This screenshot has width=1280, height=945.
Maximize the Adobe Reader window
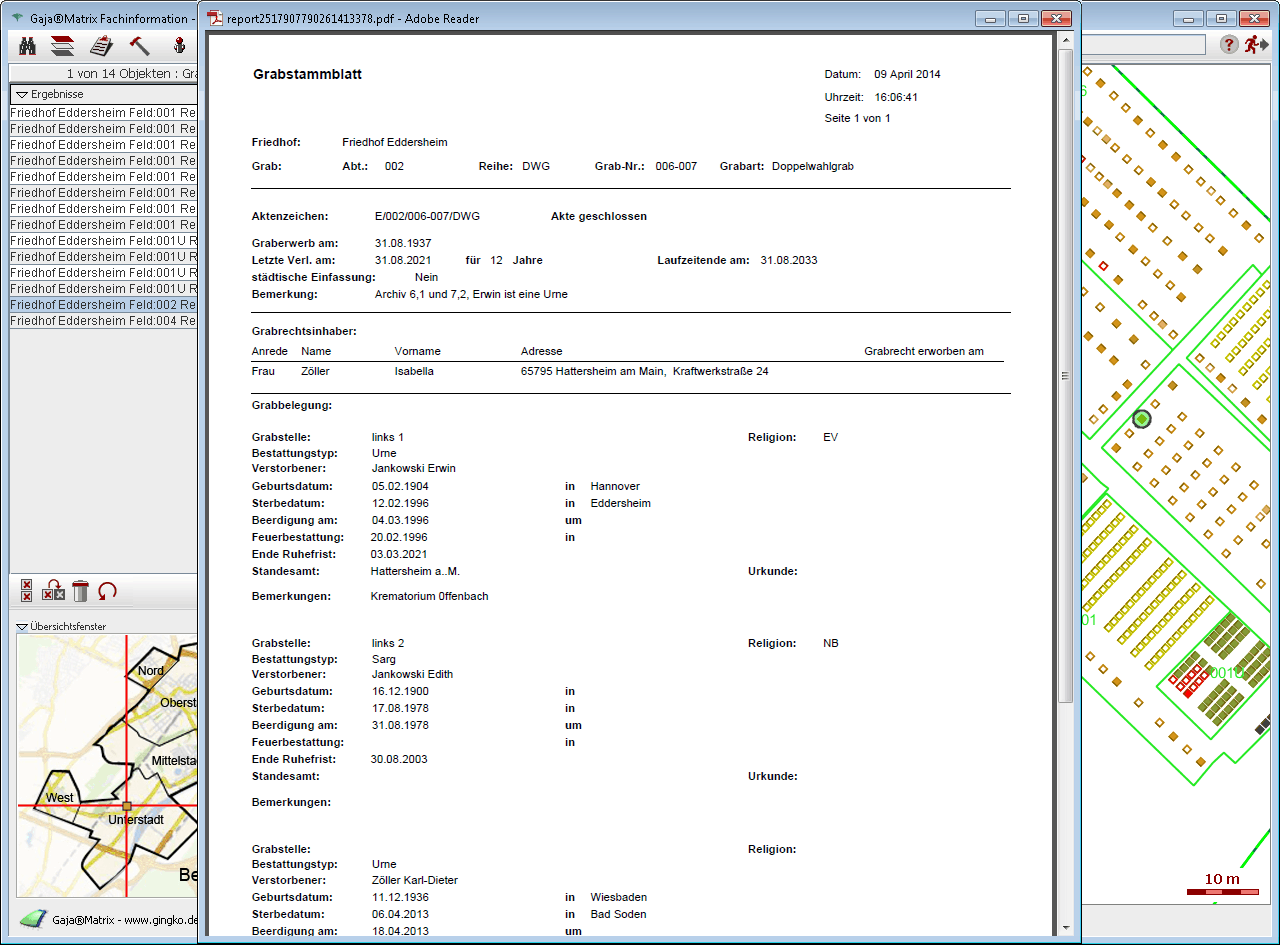click(x=1022, y=19)
